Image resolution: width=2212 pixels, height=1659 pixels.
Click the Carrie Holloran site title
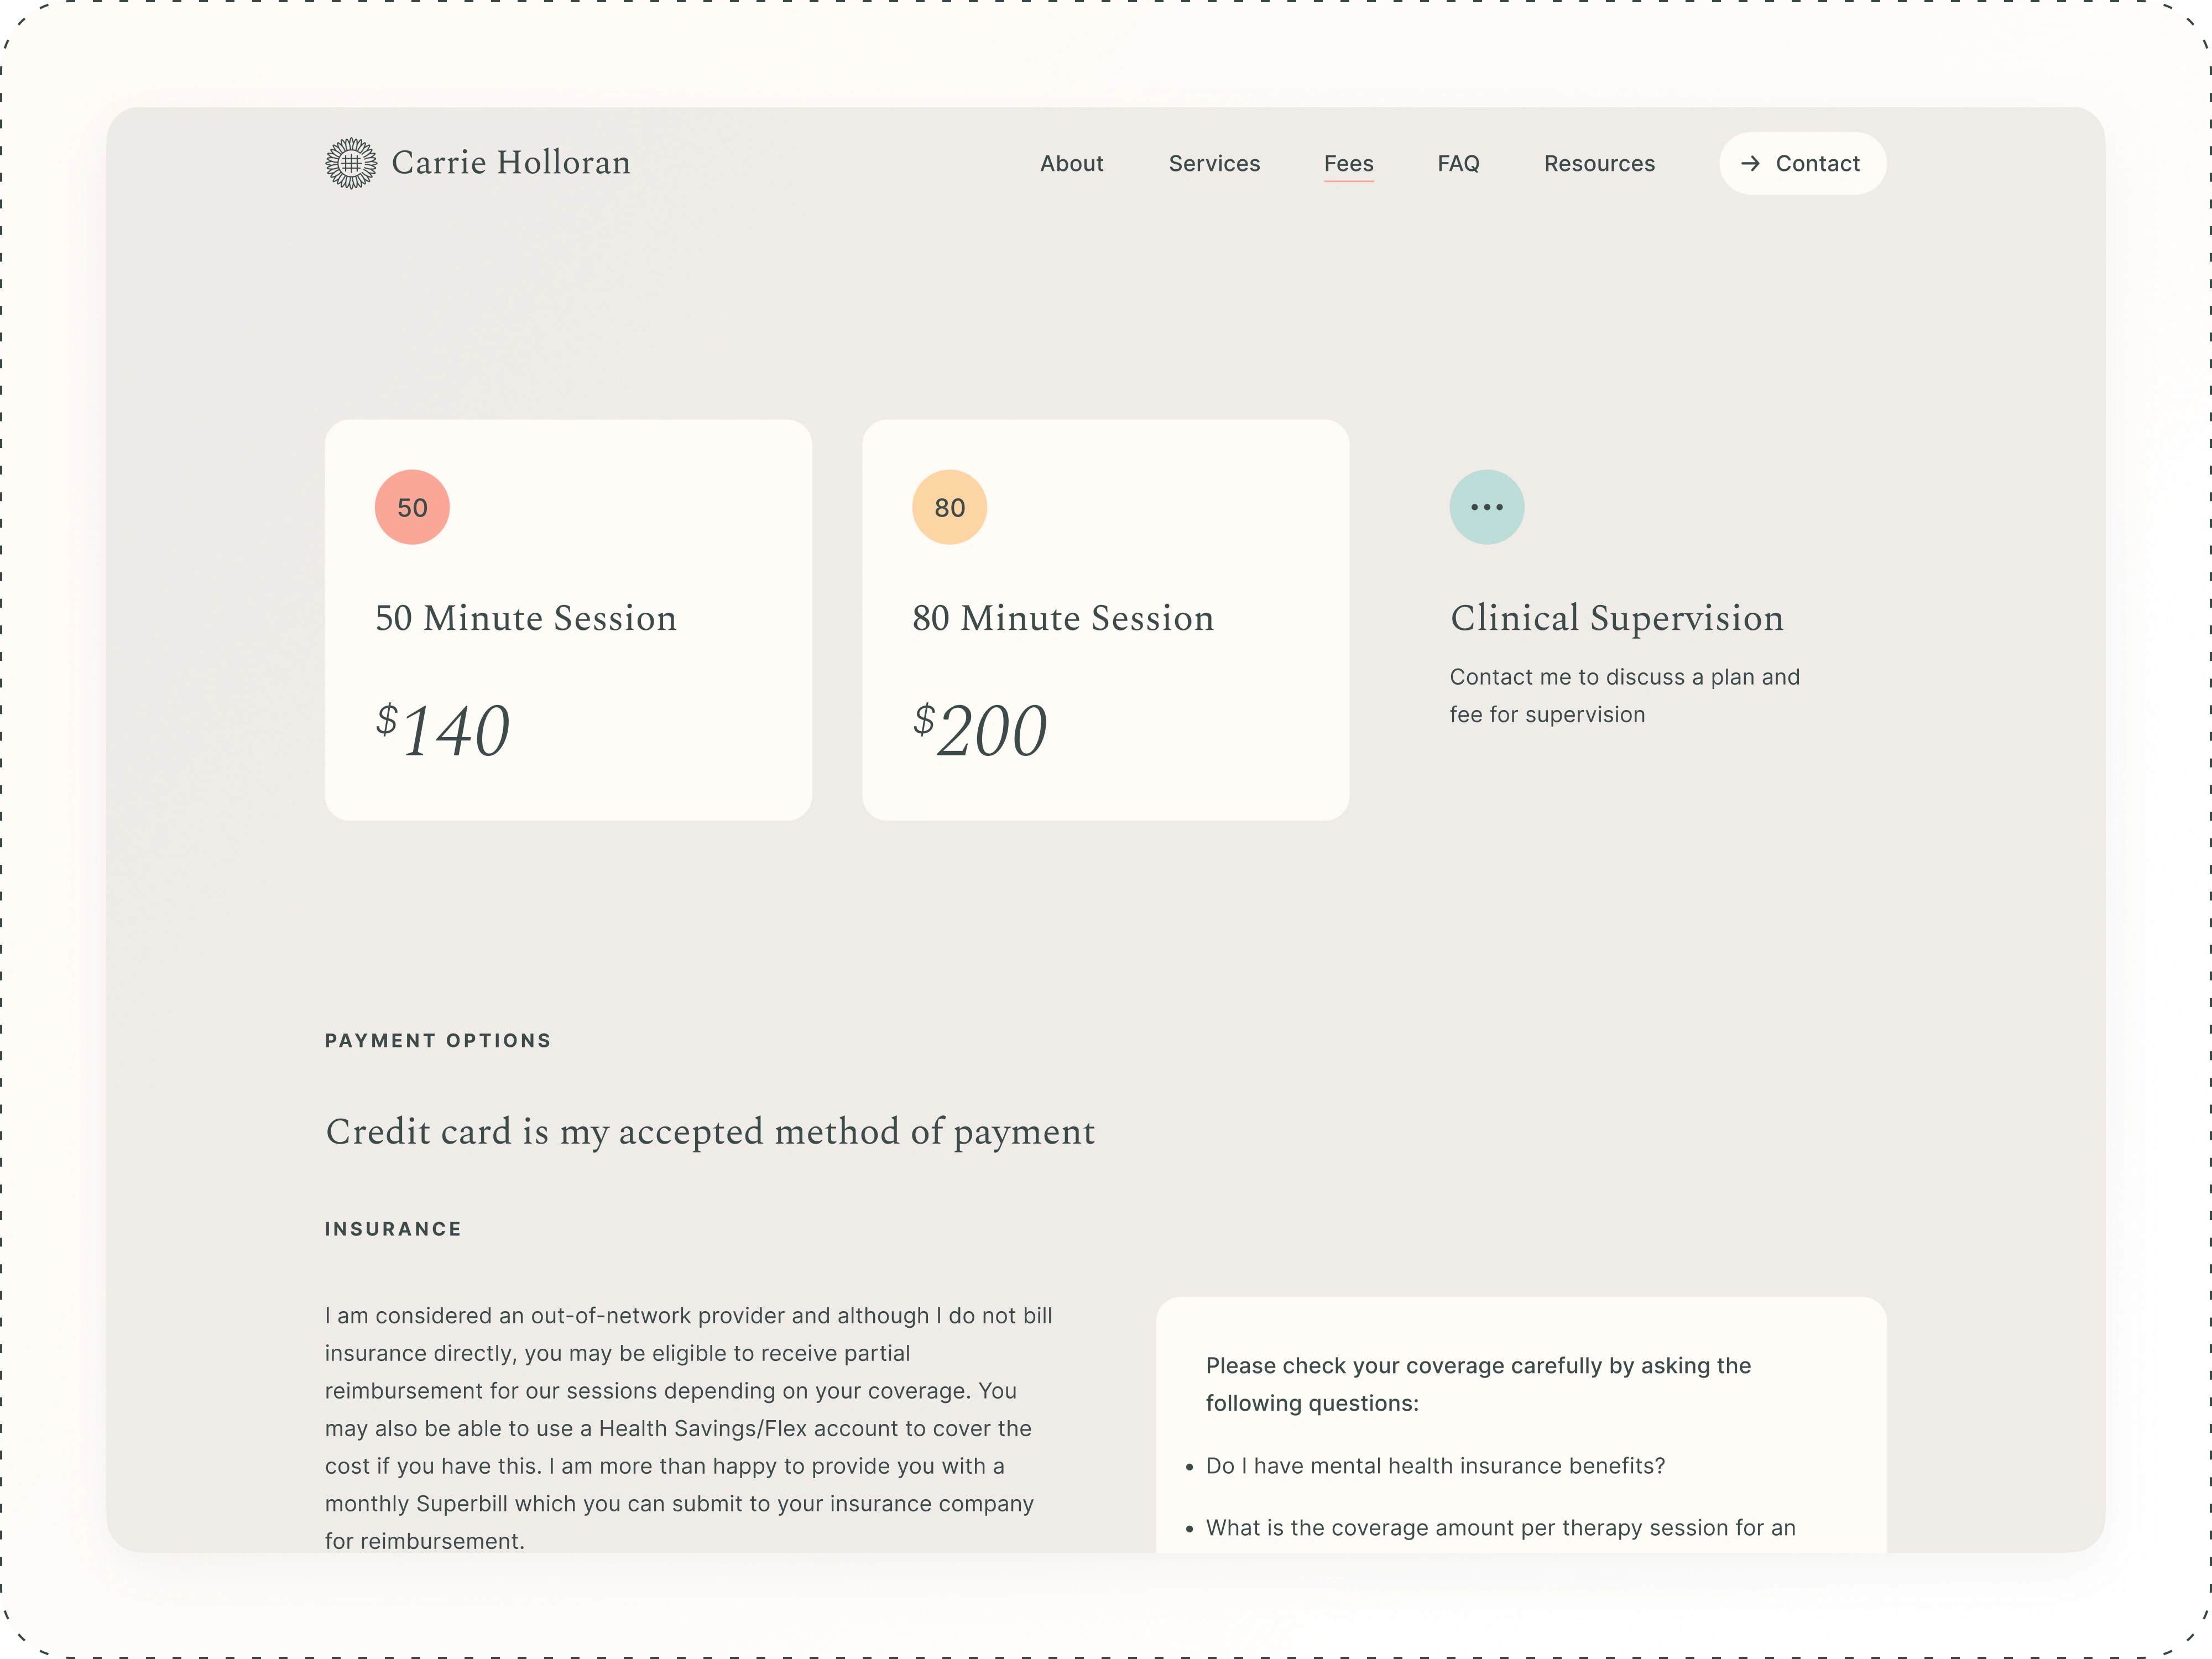(512, 162)
